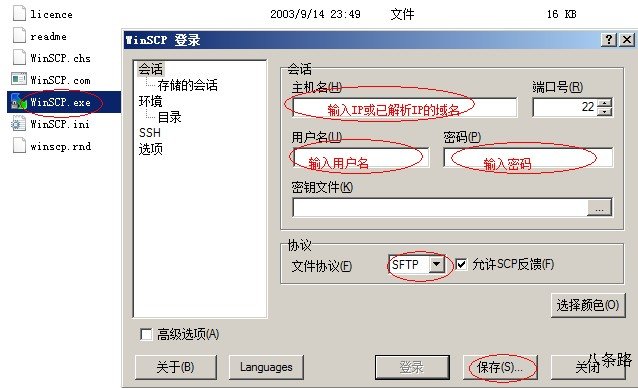Click the 关于(B) button

pyautogui.click(x=175, y=367)
